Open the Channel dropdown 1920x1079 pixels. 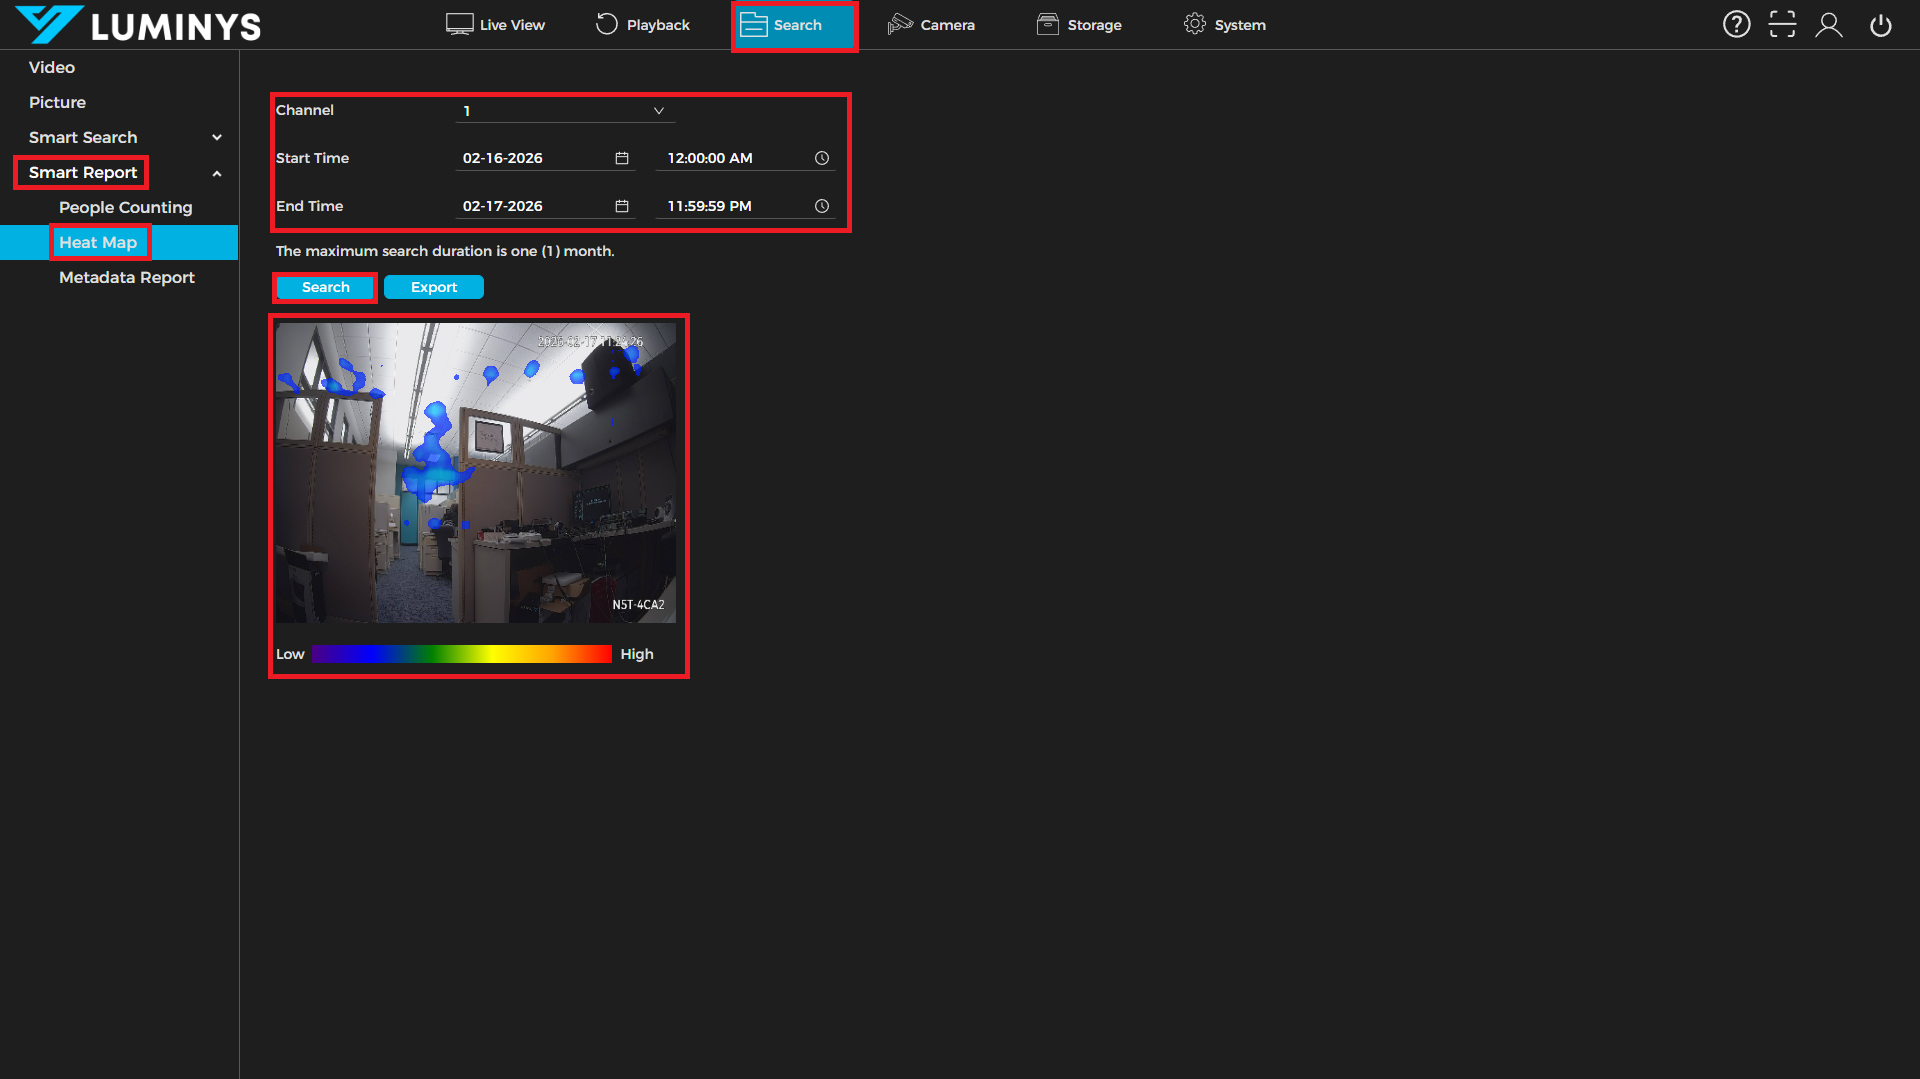click(564, 111)
